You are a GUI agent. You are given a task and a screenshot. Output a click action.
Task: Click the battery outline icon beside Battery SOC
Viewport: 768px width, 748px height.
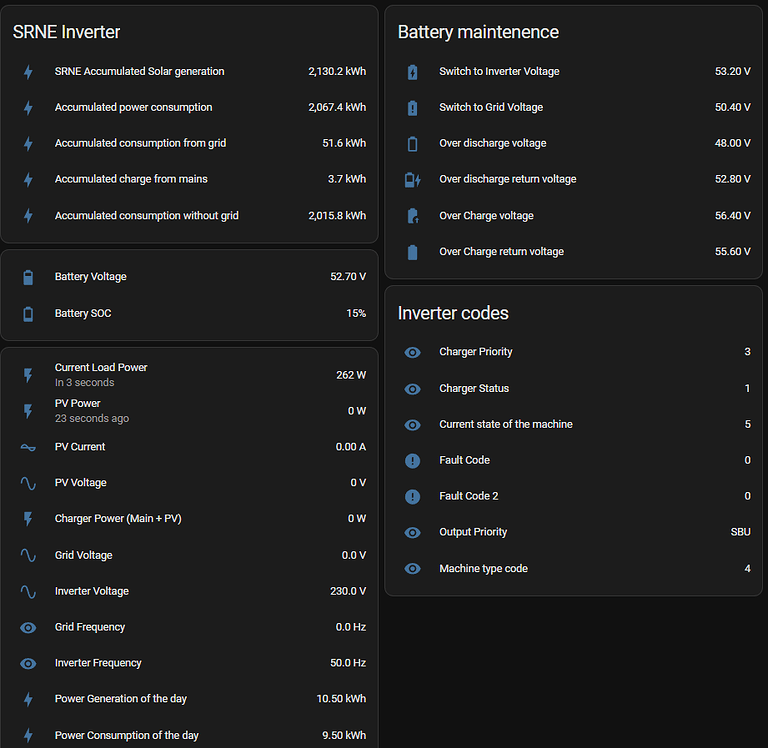point(28,314)
